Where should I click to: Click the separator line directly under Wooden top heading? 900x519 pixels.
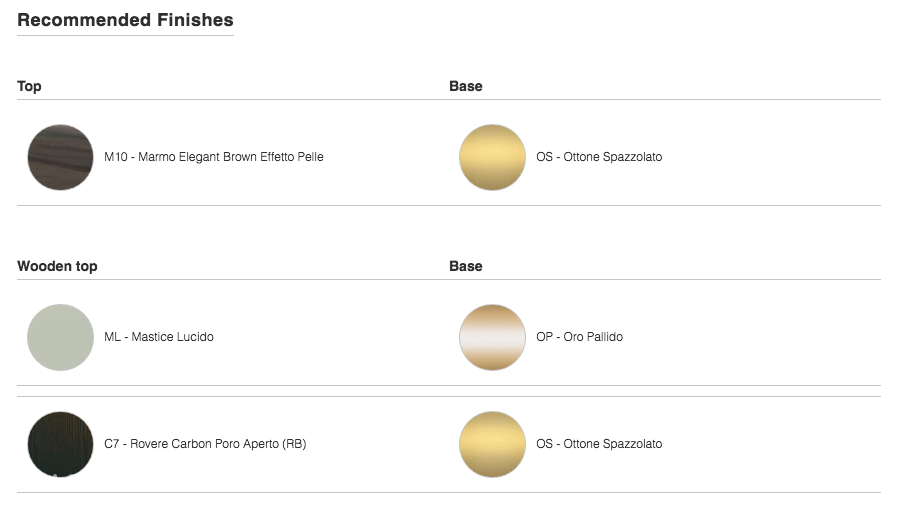click(449, 280)
